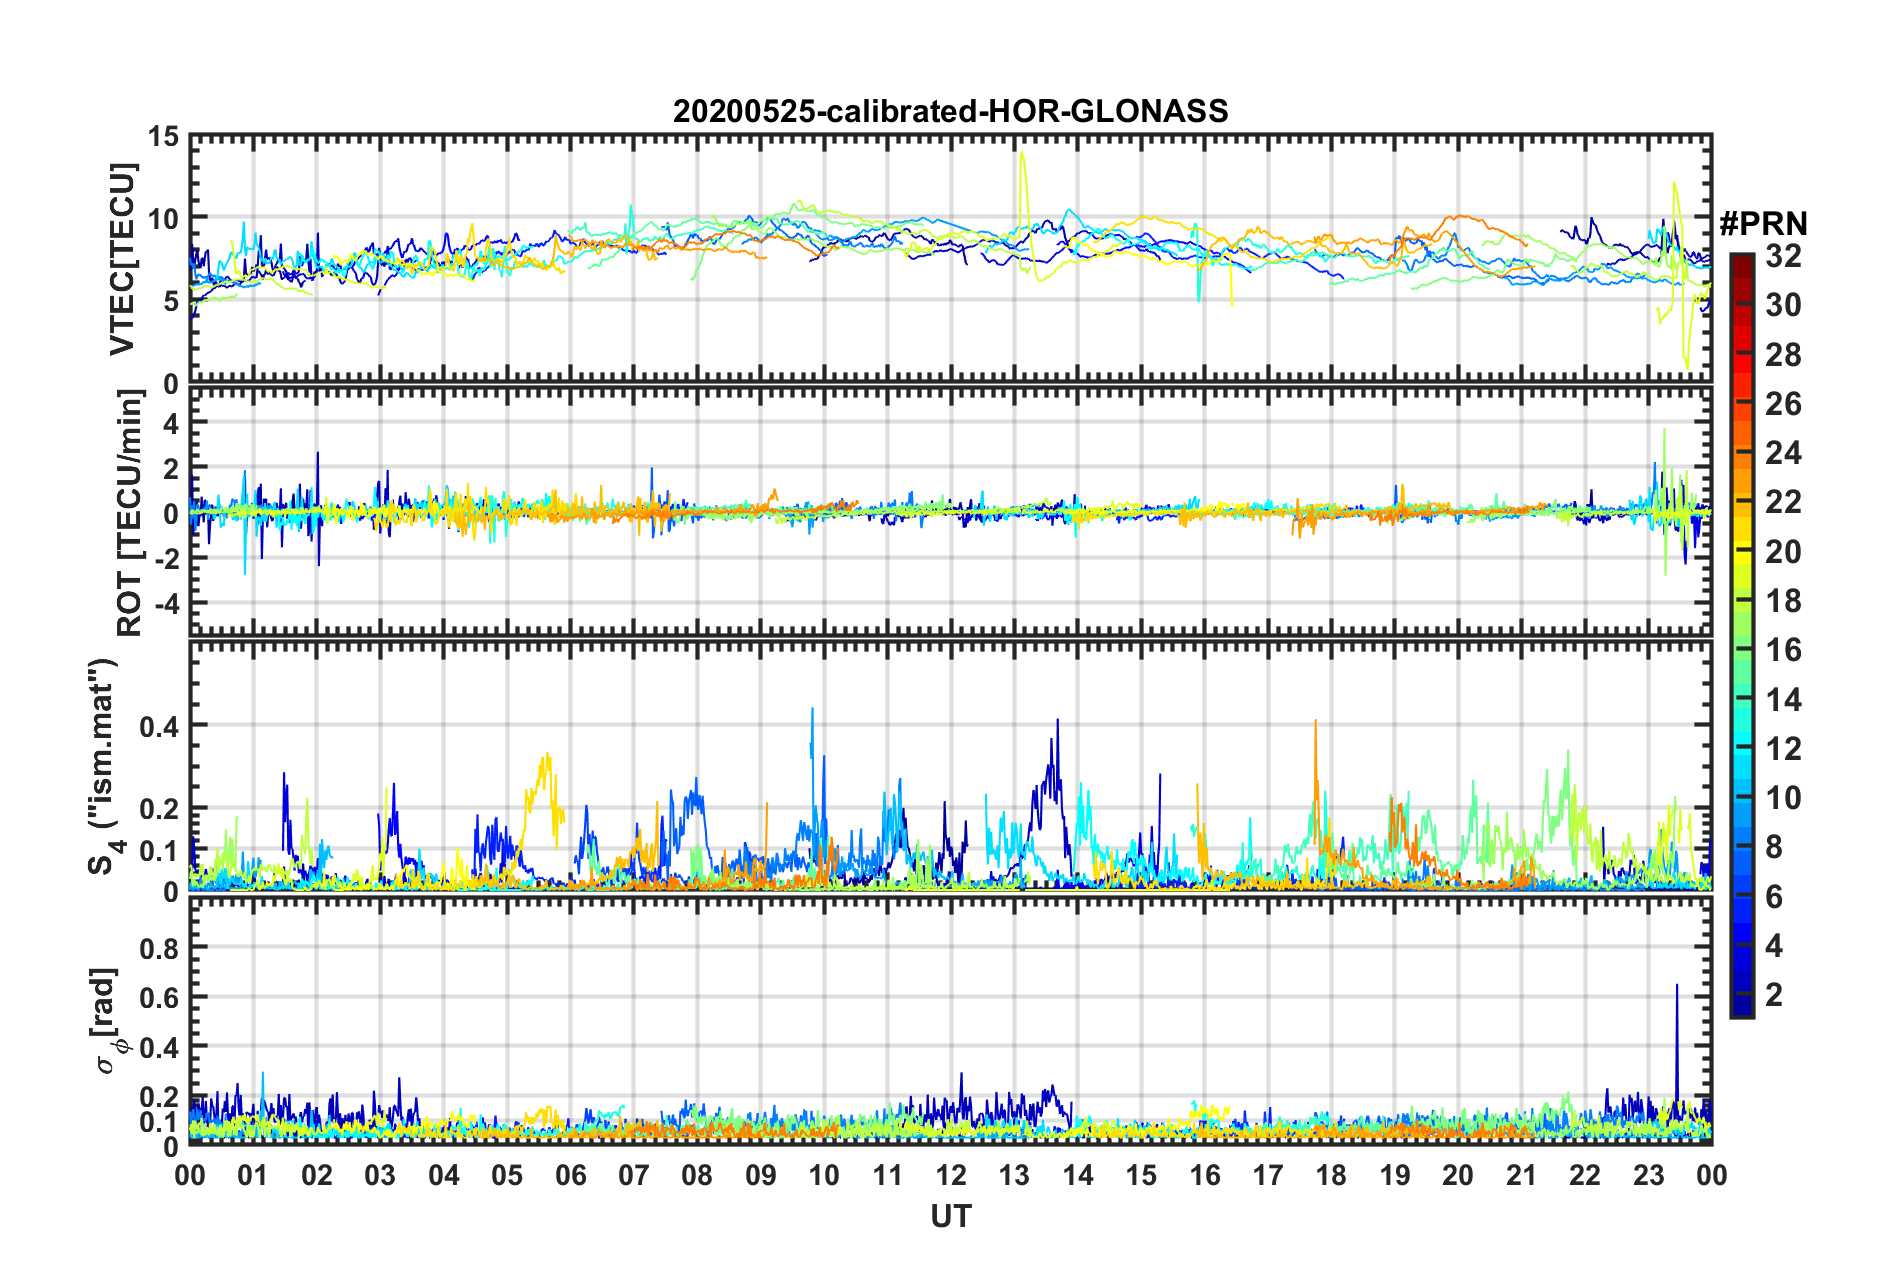
Task: Select colorbar tick label 32
Action: 1783,256
